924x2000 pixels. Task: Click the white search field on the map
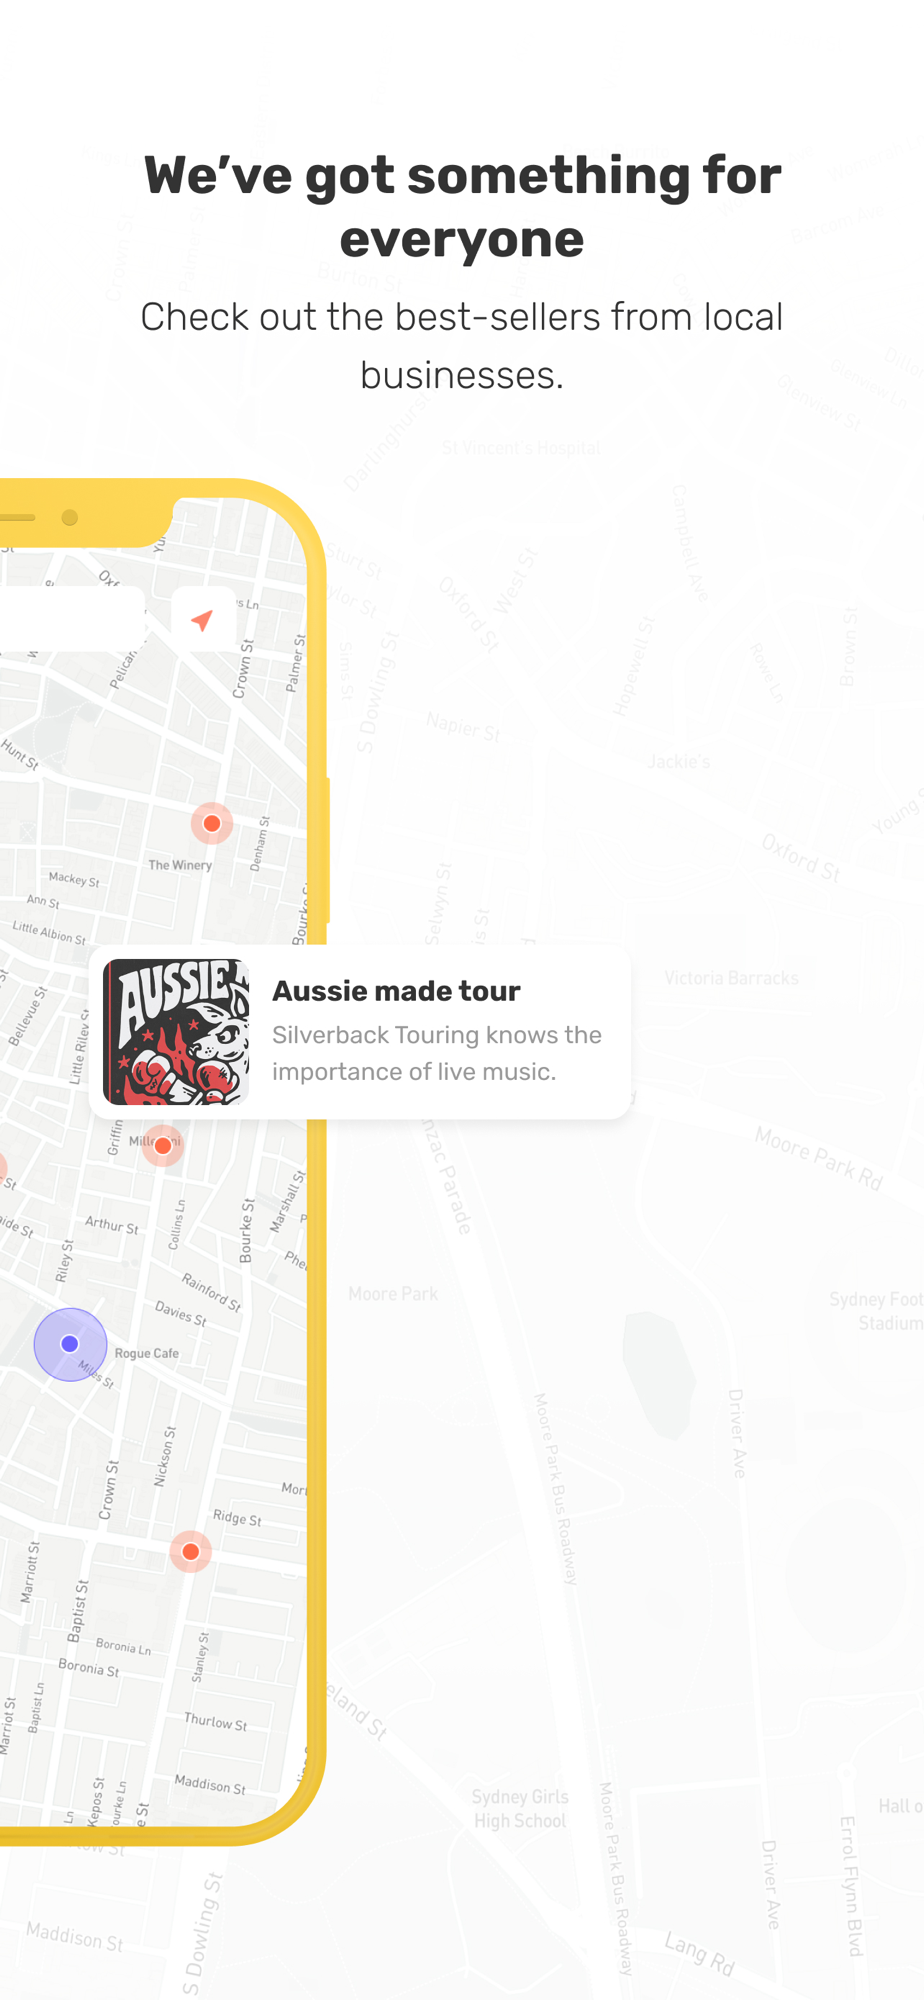[x=72, y=619]
